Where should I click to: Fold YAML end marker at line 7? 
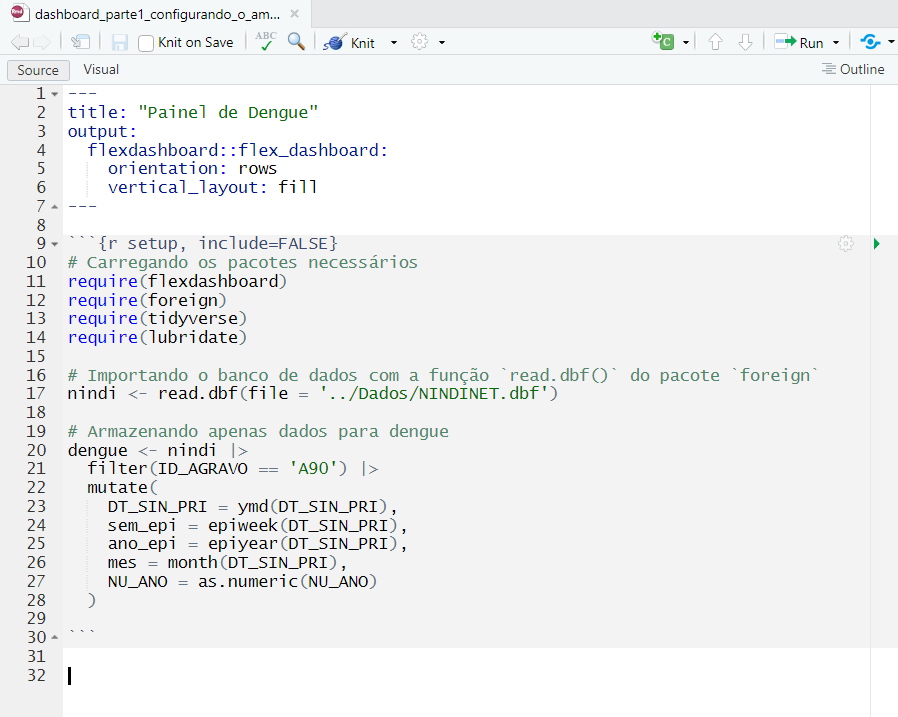tap(54, 207)
